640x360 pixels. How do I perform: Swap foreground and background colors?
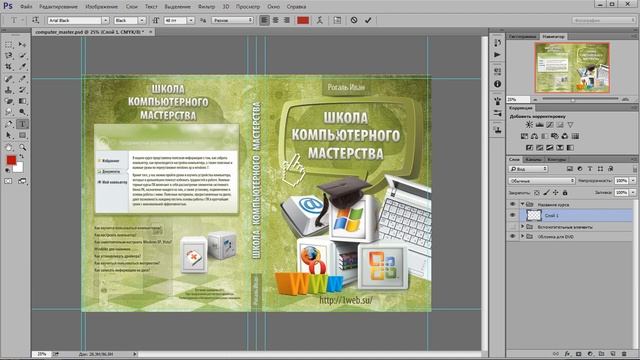click(22, 157)
